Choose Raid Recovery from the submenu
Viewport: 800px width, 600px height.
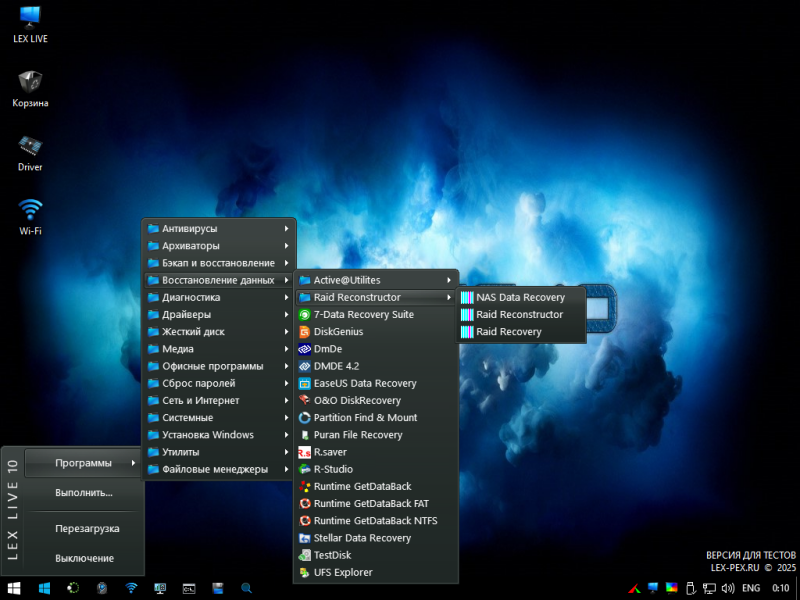[x=508, y=332]
